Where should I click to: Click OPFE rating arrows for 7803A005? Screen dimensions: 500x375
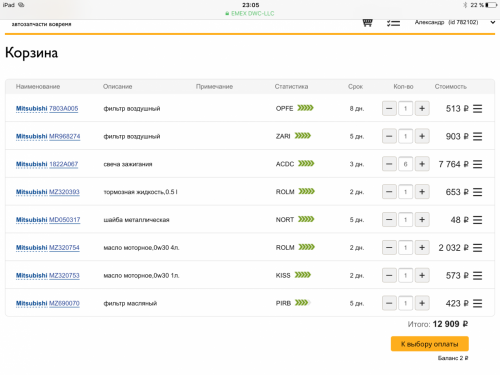(305, 108)
